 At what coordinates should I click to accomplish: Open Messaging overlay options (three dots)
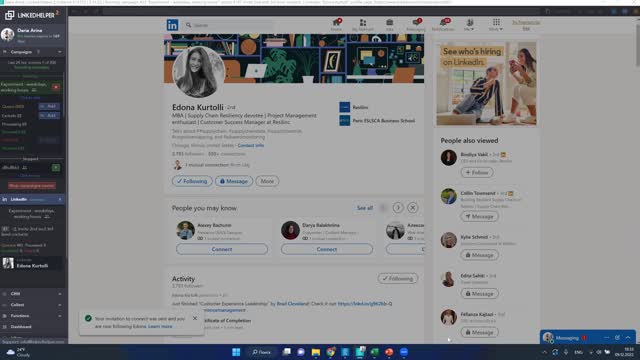coord(607,338)
